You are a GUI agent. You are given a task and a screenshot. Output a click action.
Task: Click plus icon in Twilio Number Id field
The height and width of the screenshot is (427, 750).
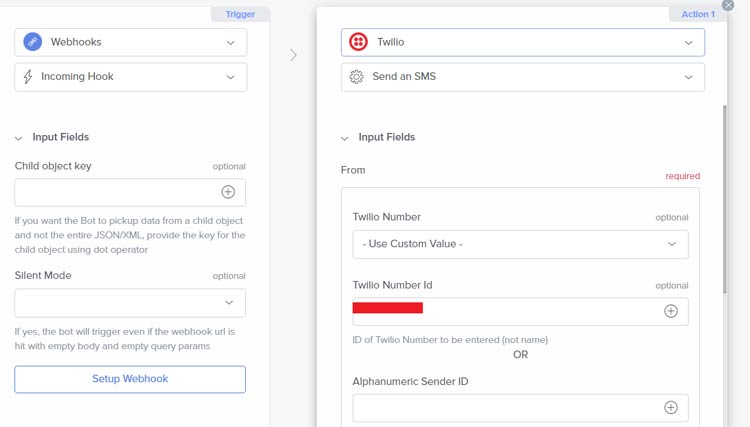tap(671, 311)
